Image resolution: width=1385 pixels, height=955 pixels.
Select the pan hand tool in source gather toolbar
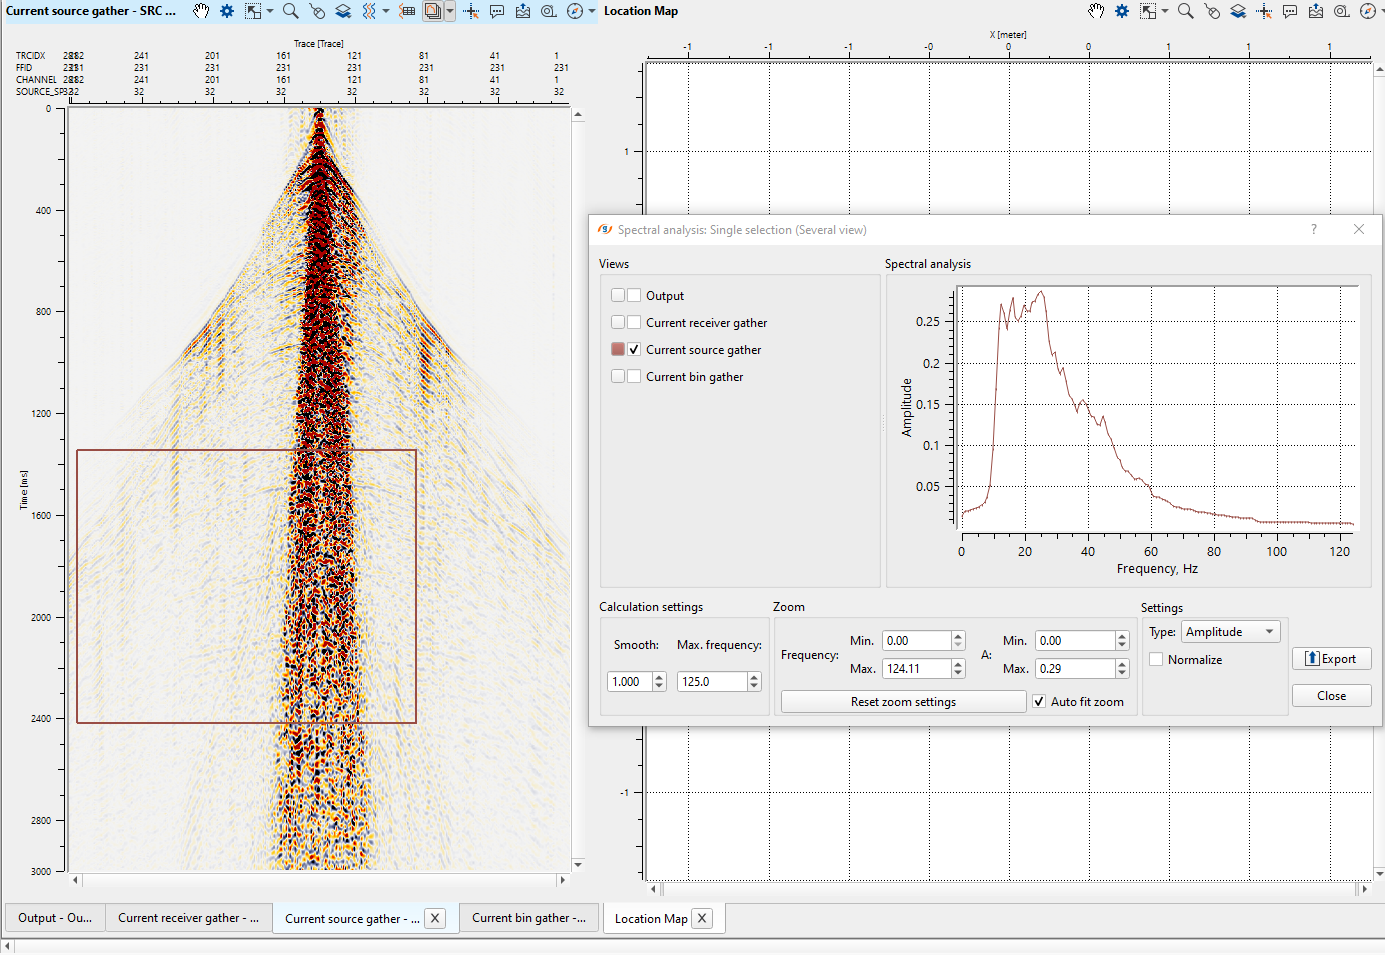point(201,11)
